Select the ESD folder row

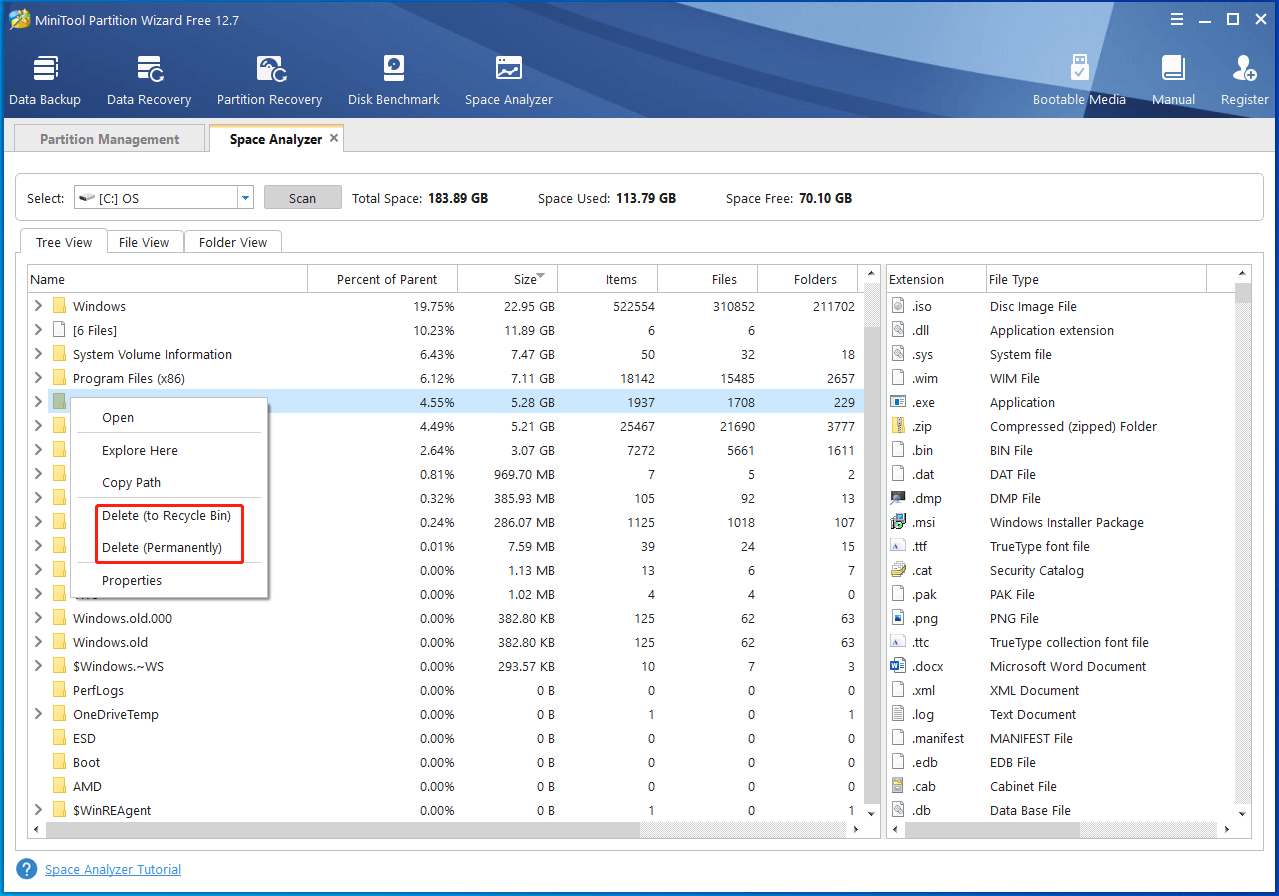(447, 738)
